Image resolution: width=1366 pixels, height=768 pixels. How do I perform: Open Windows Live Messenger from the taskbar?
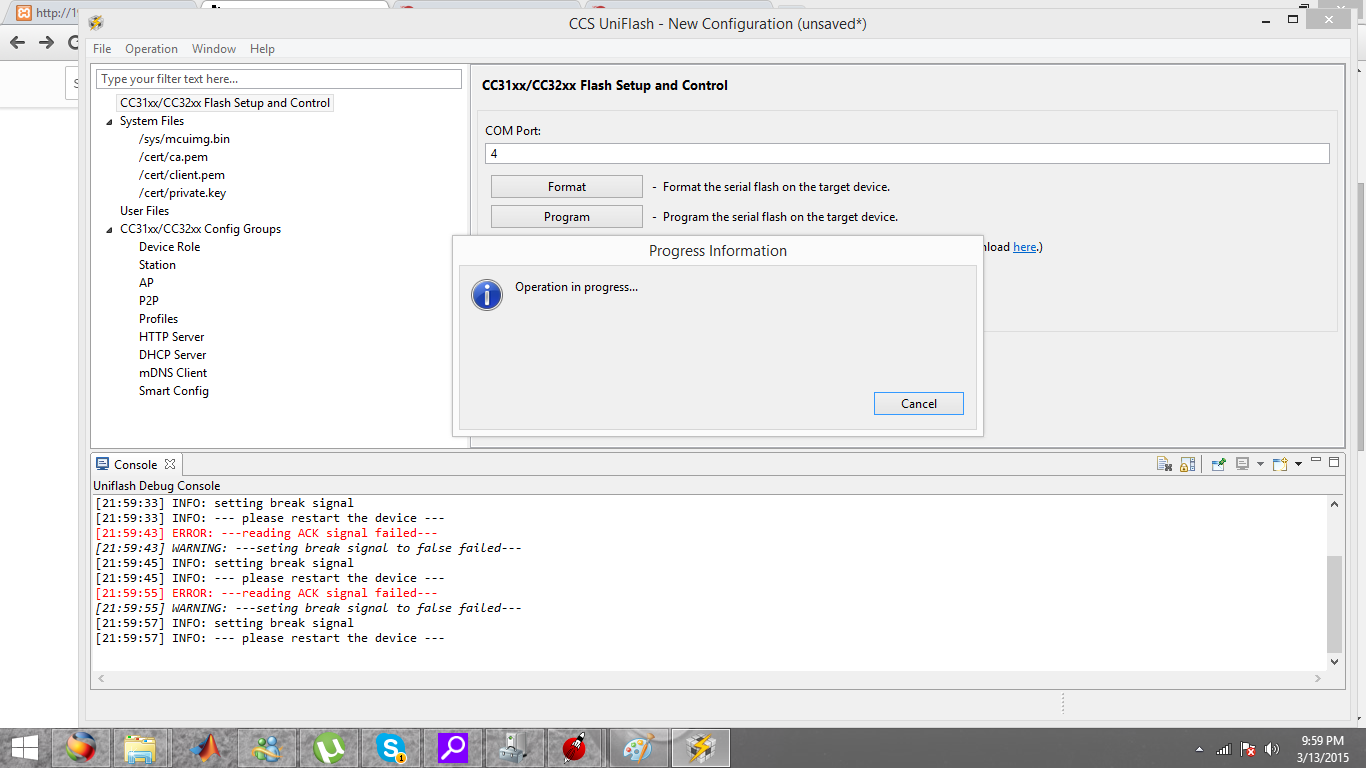point(268,748)
